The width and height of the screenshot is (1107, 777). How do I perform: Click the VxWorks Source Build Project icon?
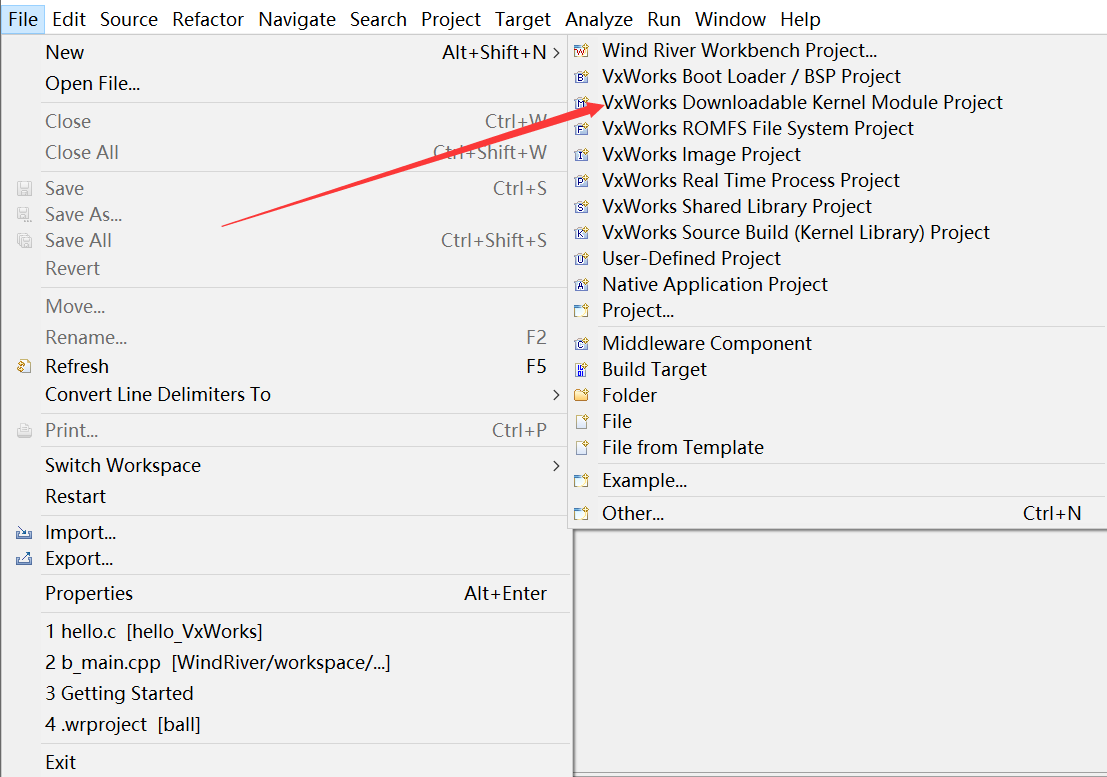(x=581, y=233)
